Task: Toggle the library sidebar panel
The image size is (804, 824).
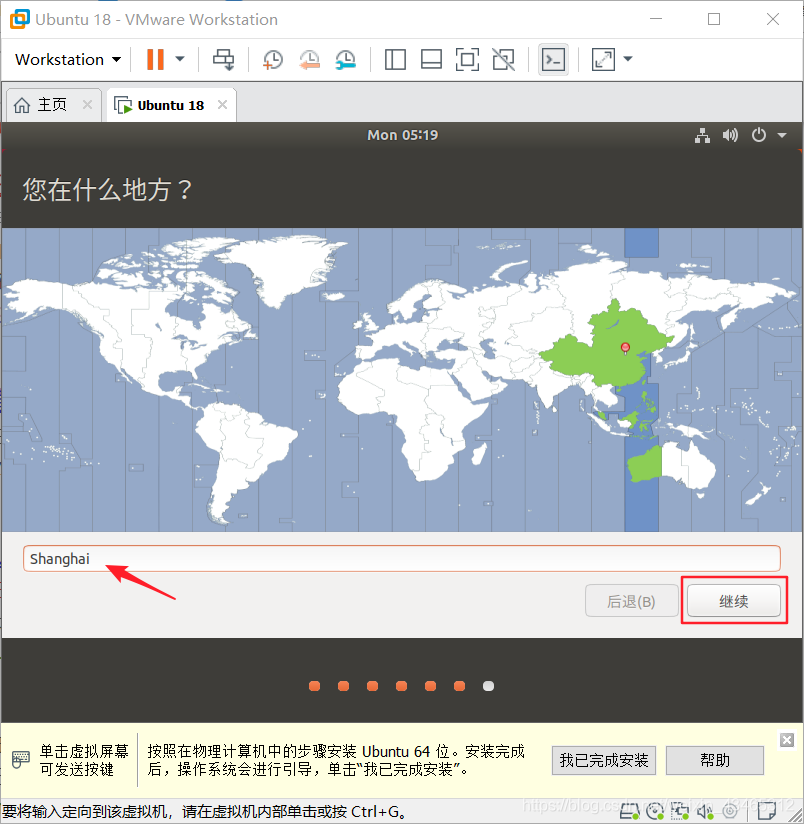Action: [x=395, y=59]
